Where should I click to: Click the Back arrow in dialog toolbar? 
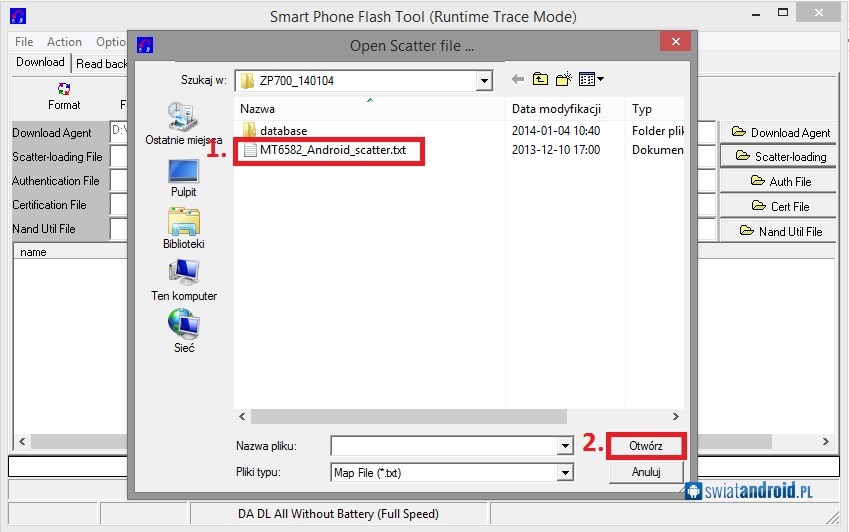tap(517, 80)
